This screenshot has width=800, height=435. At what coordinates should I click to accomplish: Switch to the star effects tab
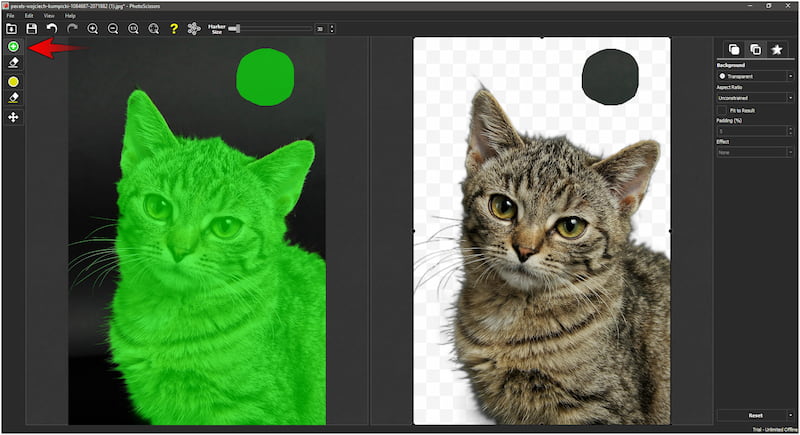pos(777,49)
